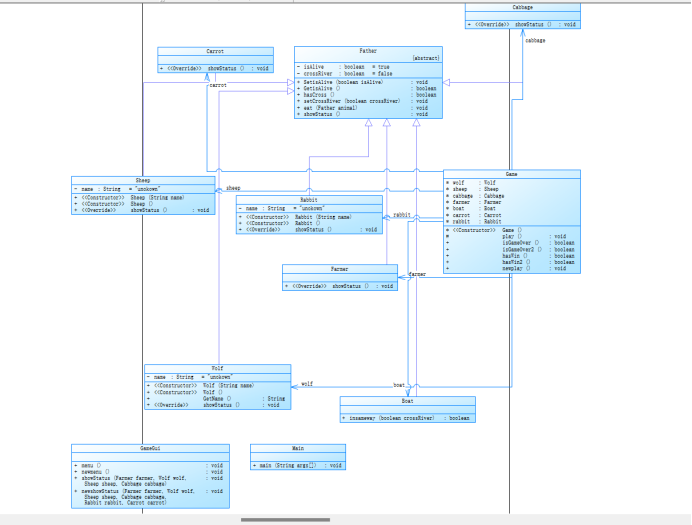692x525 pixels.
Task: Click the Farmer class box title
Action: pyautogui.click(x=340, y=269)
